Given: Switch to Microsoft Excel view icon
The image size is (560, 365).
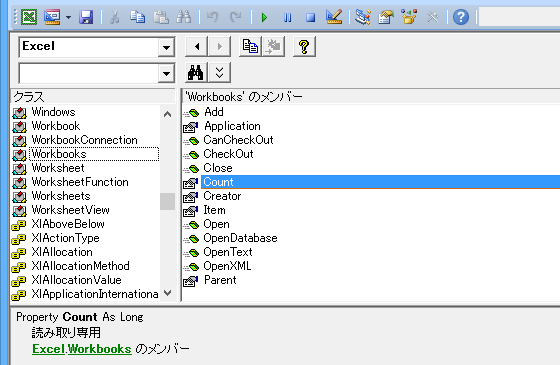Looking at the screenshot, I should pyautogui.click(x=29, y=17).
